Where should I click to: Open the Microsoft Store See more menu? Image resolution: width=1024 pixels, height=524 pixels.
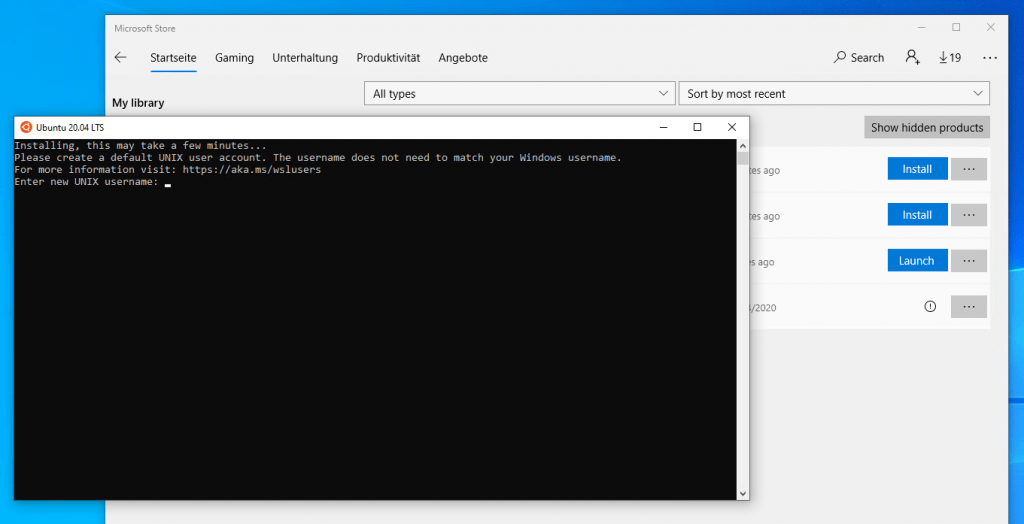(990, 57)
